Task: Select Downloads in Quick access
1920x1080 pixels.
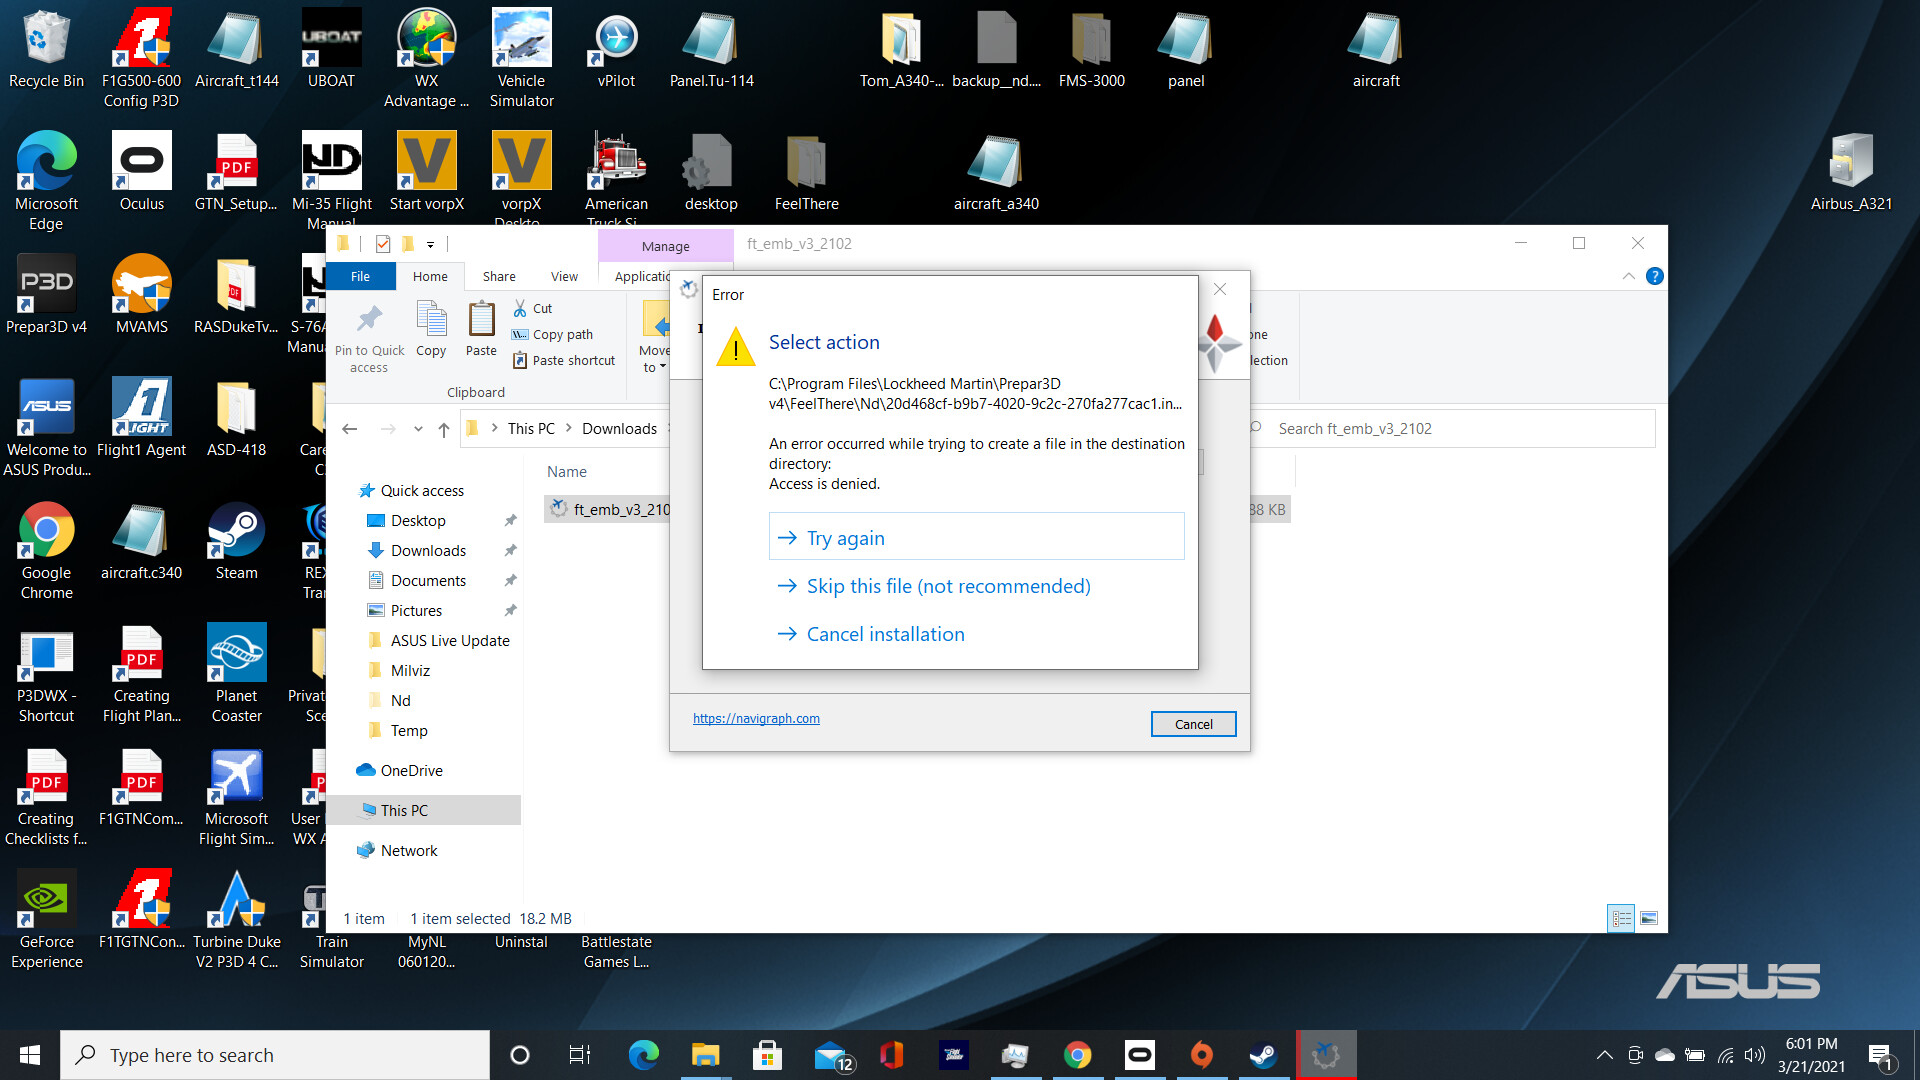Action: pos(428,550)
